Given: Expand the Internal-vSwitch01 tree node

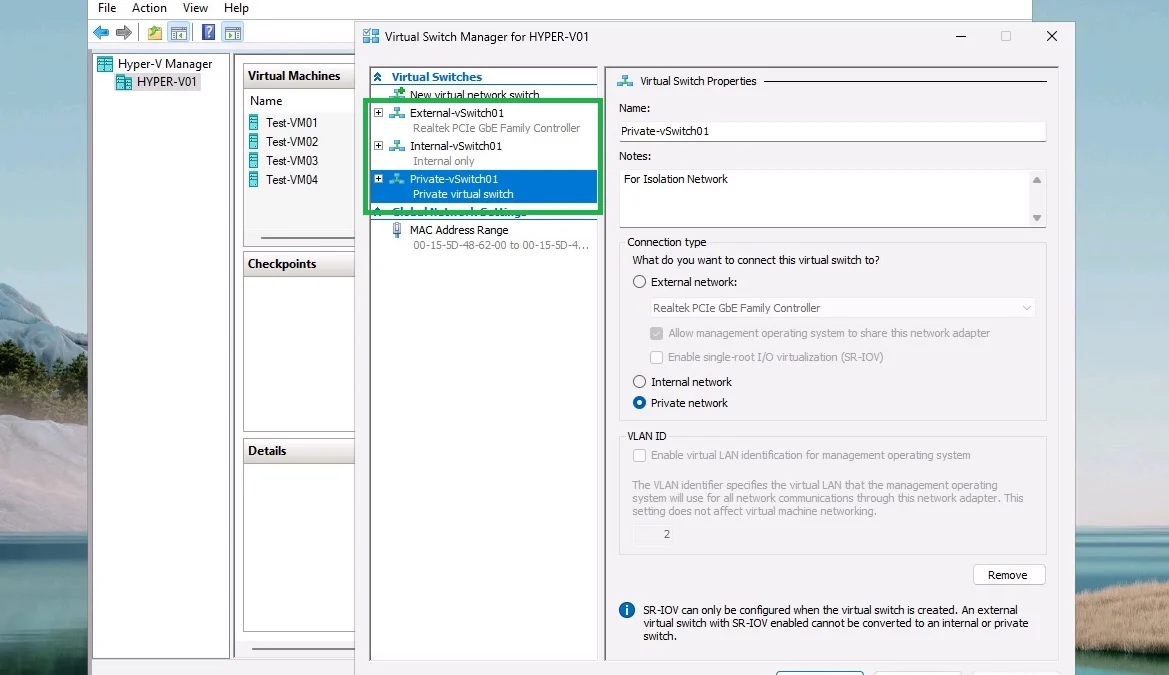Looking at the screenshot, I should (379, 145).
